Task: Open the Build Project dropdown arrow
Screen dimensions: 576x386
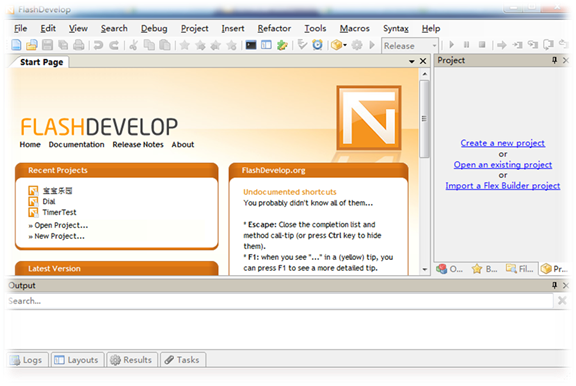Action: [x=345, y=46]
